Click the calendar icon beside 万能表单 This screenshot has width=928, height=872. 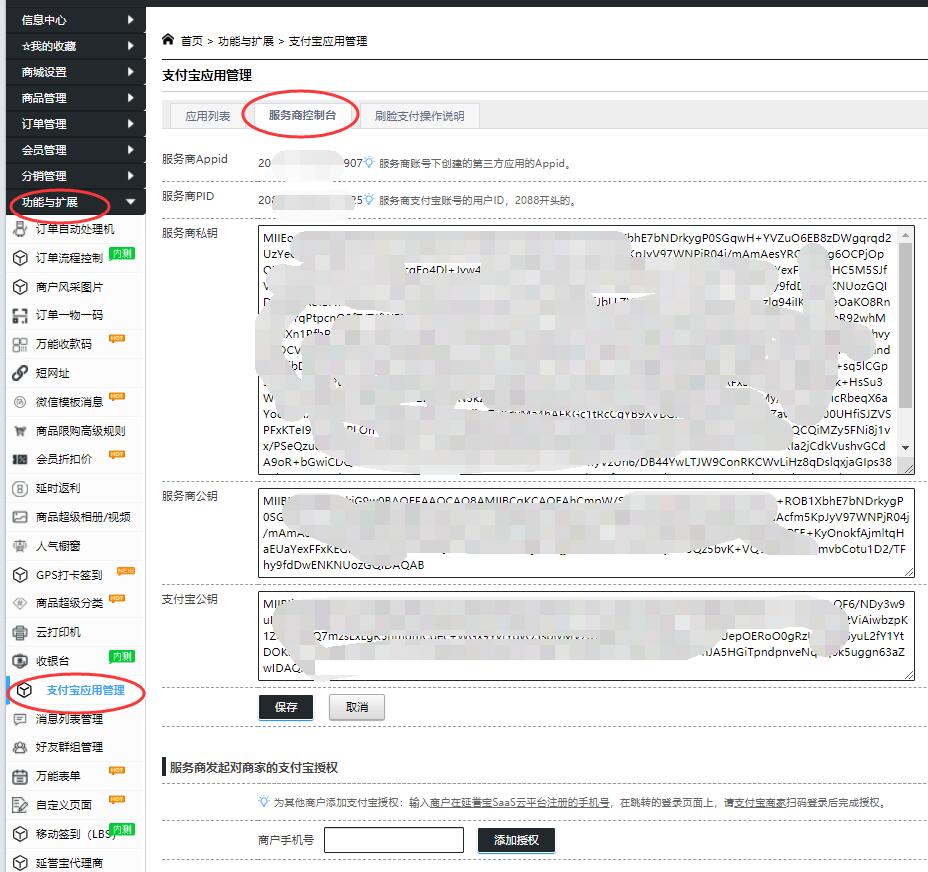point(20,776)
